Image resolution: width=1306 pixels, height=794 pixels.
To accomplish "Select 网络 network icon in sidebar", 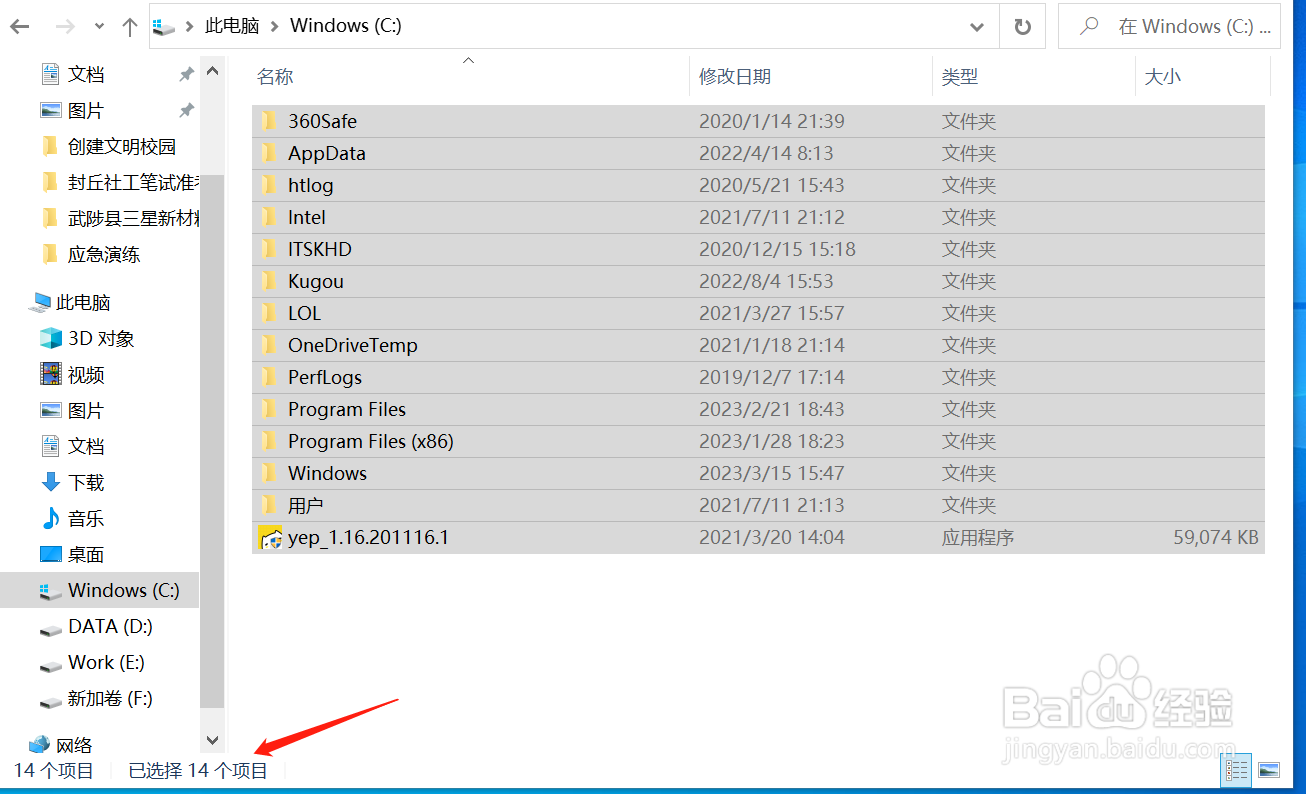I will click(40, 744).
